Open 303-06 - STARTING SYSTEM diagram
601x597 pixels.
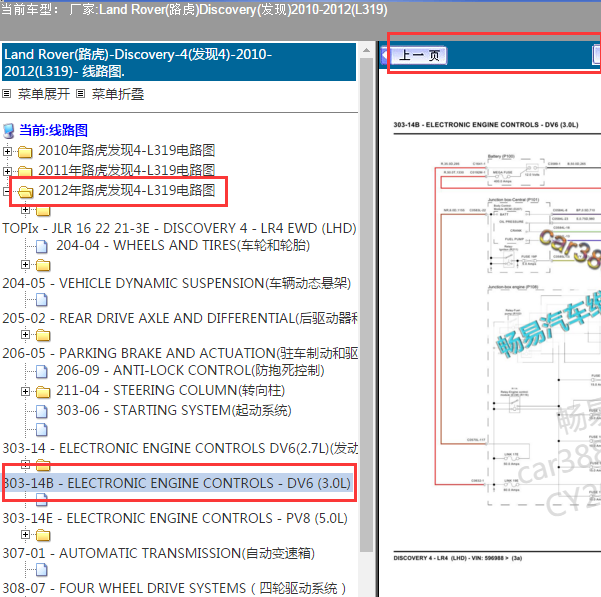174,410
